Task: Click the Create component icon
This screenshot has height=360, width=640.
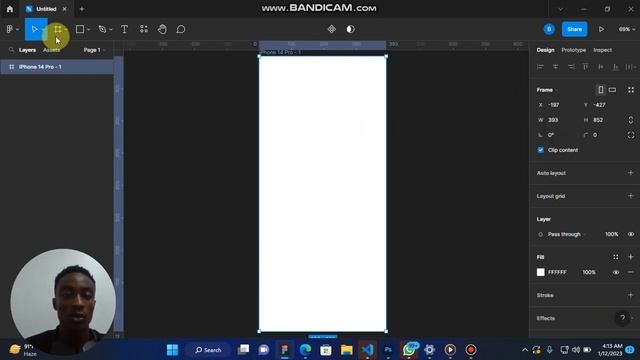Action: coord(331,29)
